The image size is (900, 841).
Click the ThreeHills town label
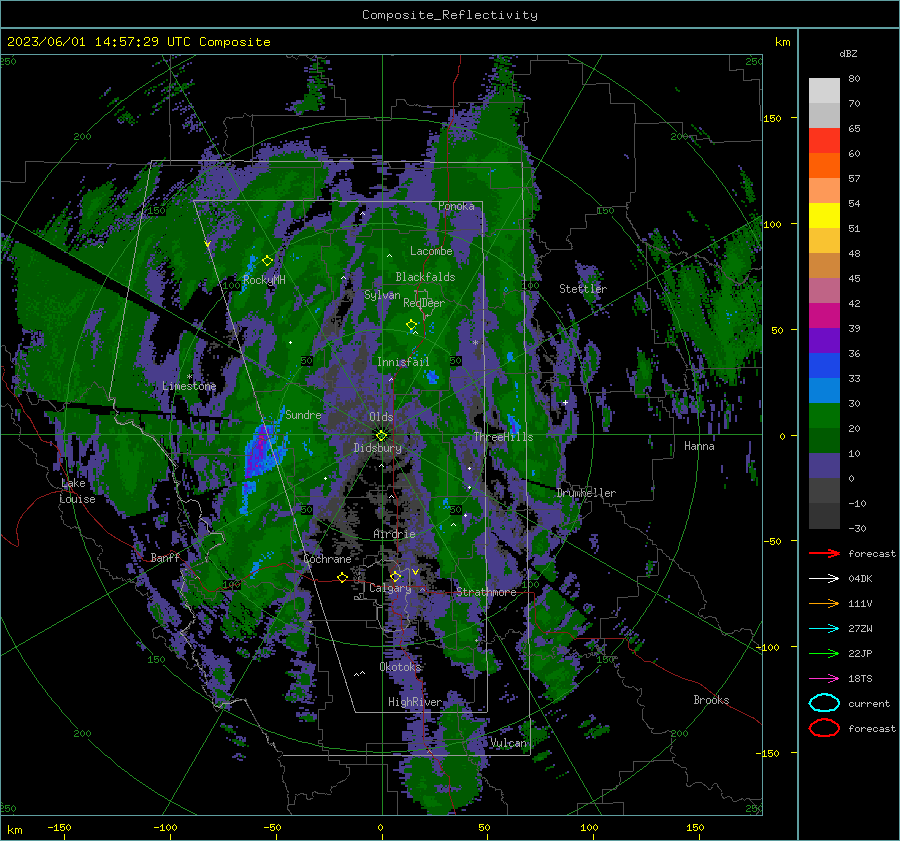click(503, 437)
